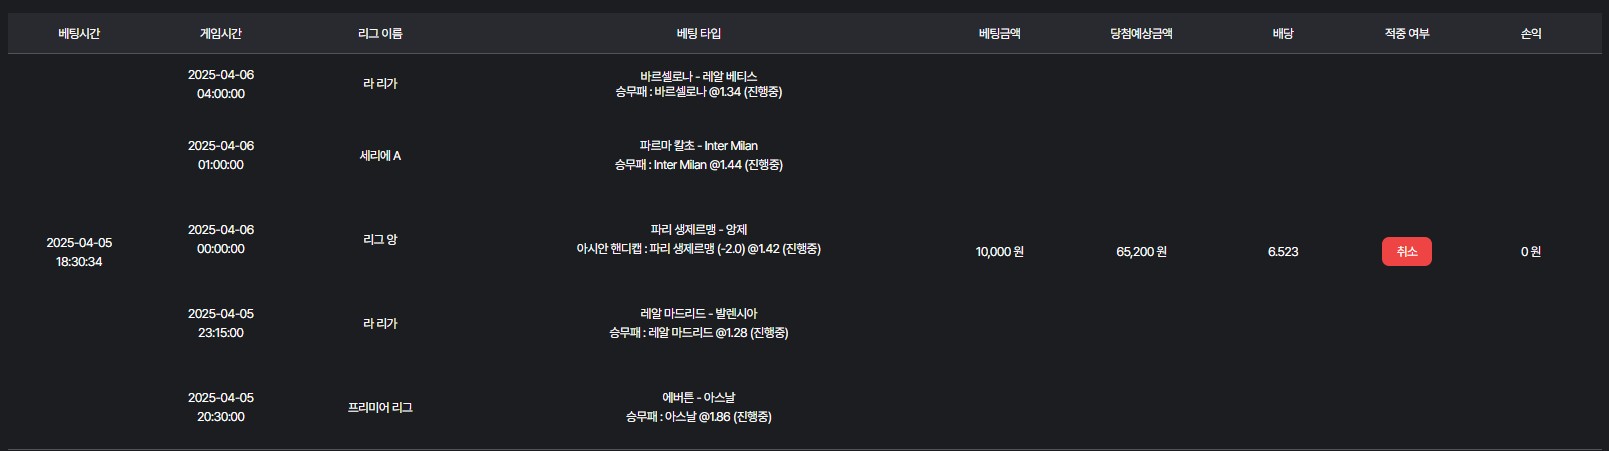Screen dimensions: 1609x451
Task: Click the 당첨예상금액 column header
Action: [1141, 34]
